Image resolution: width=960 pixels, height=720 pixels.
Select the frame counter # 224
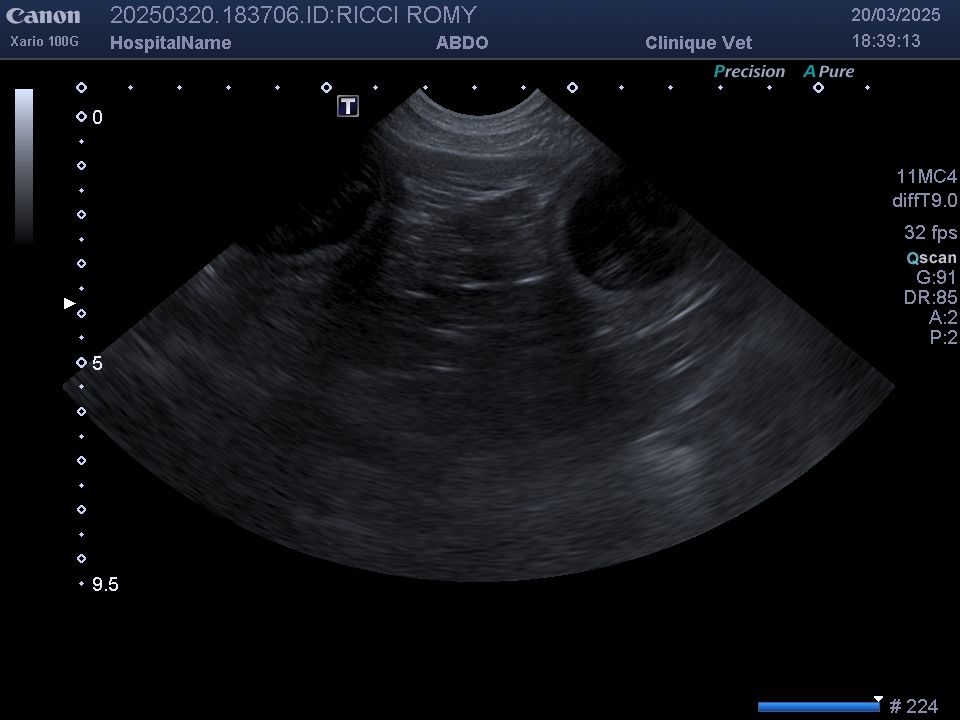point(913,706)
